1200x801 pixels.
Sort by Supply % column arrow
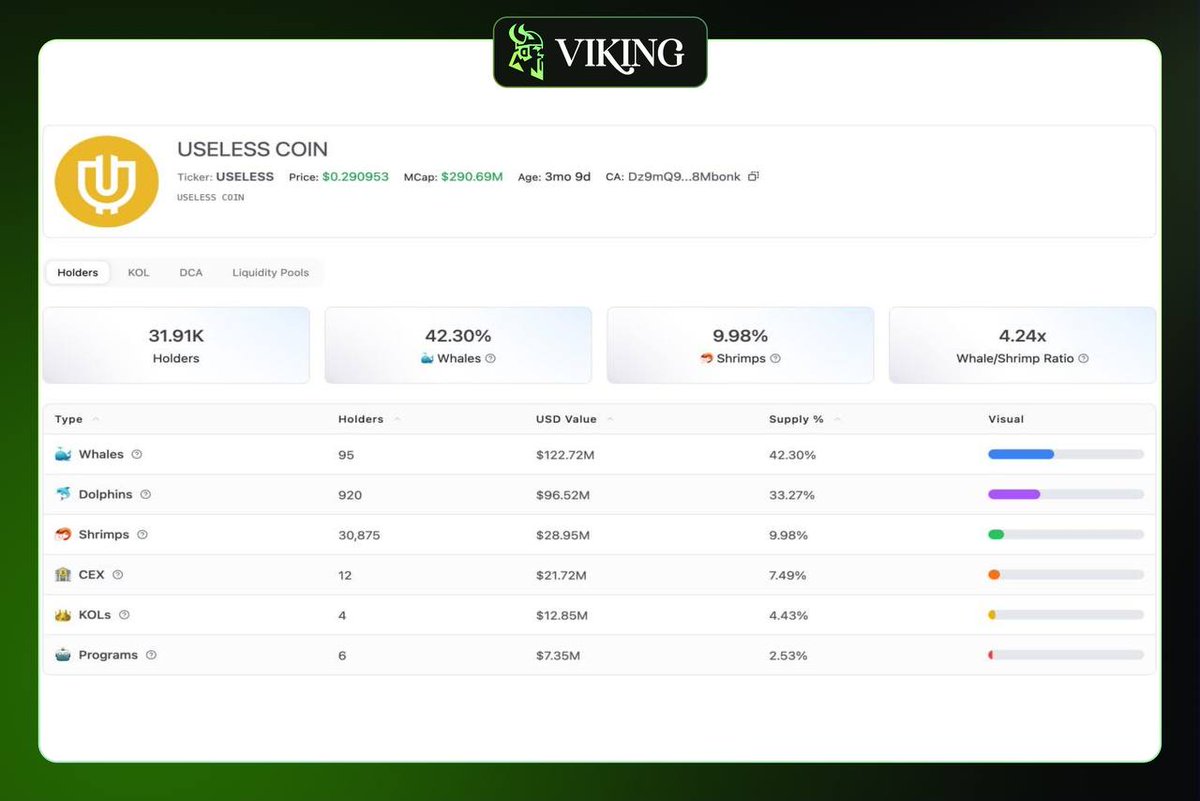click(x=837, y=419)
